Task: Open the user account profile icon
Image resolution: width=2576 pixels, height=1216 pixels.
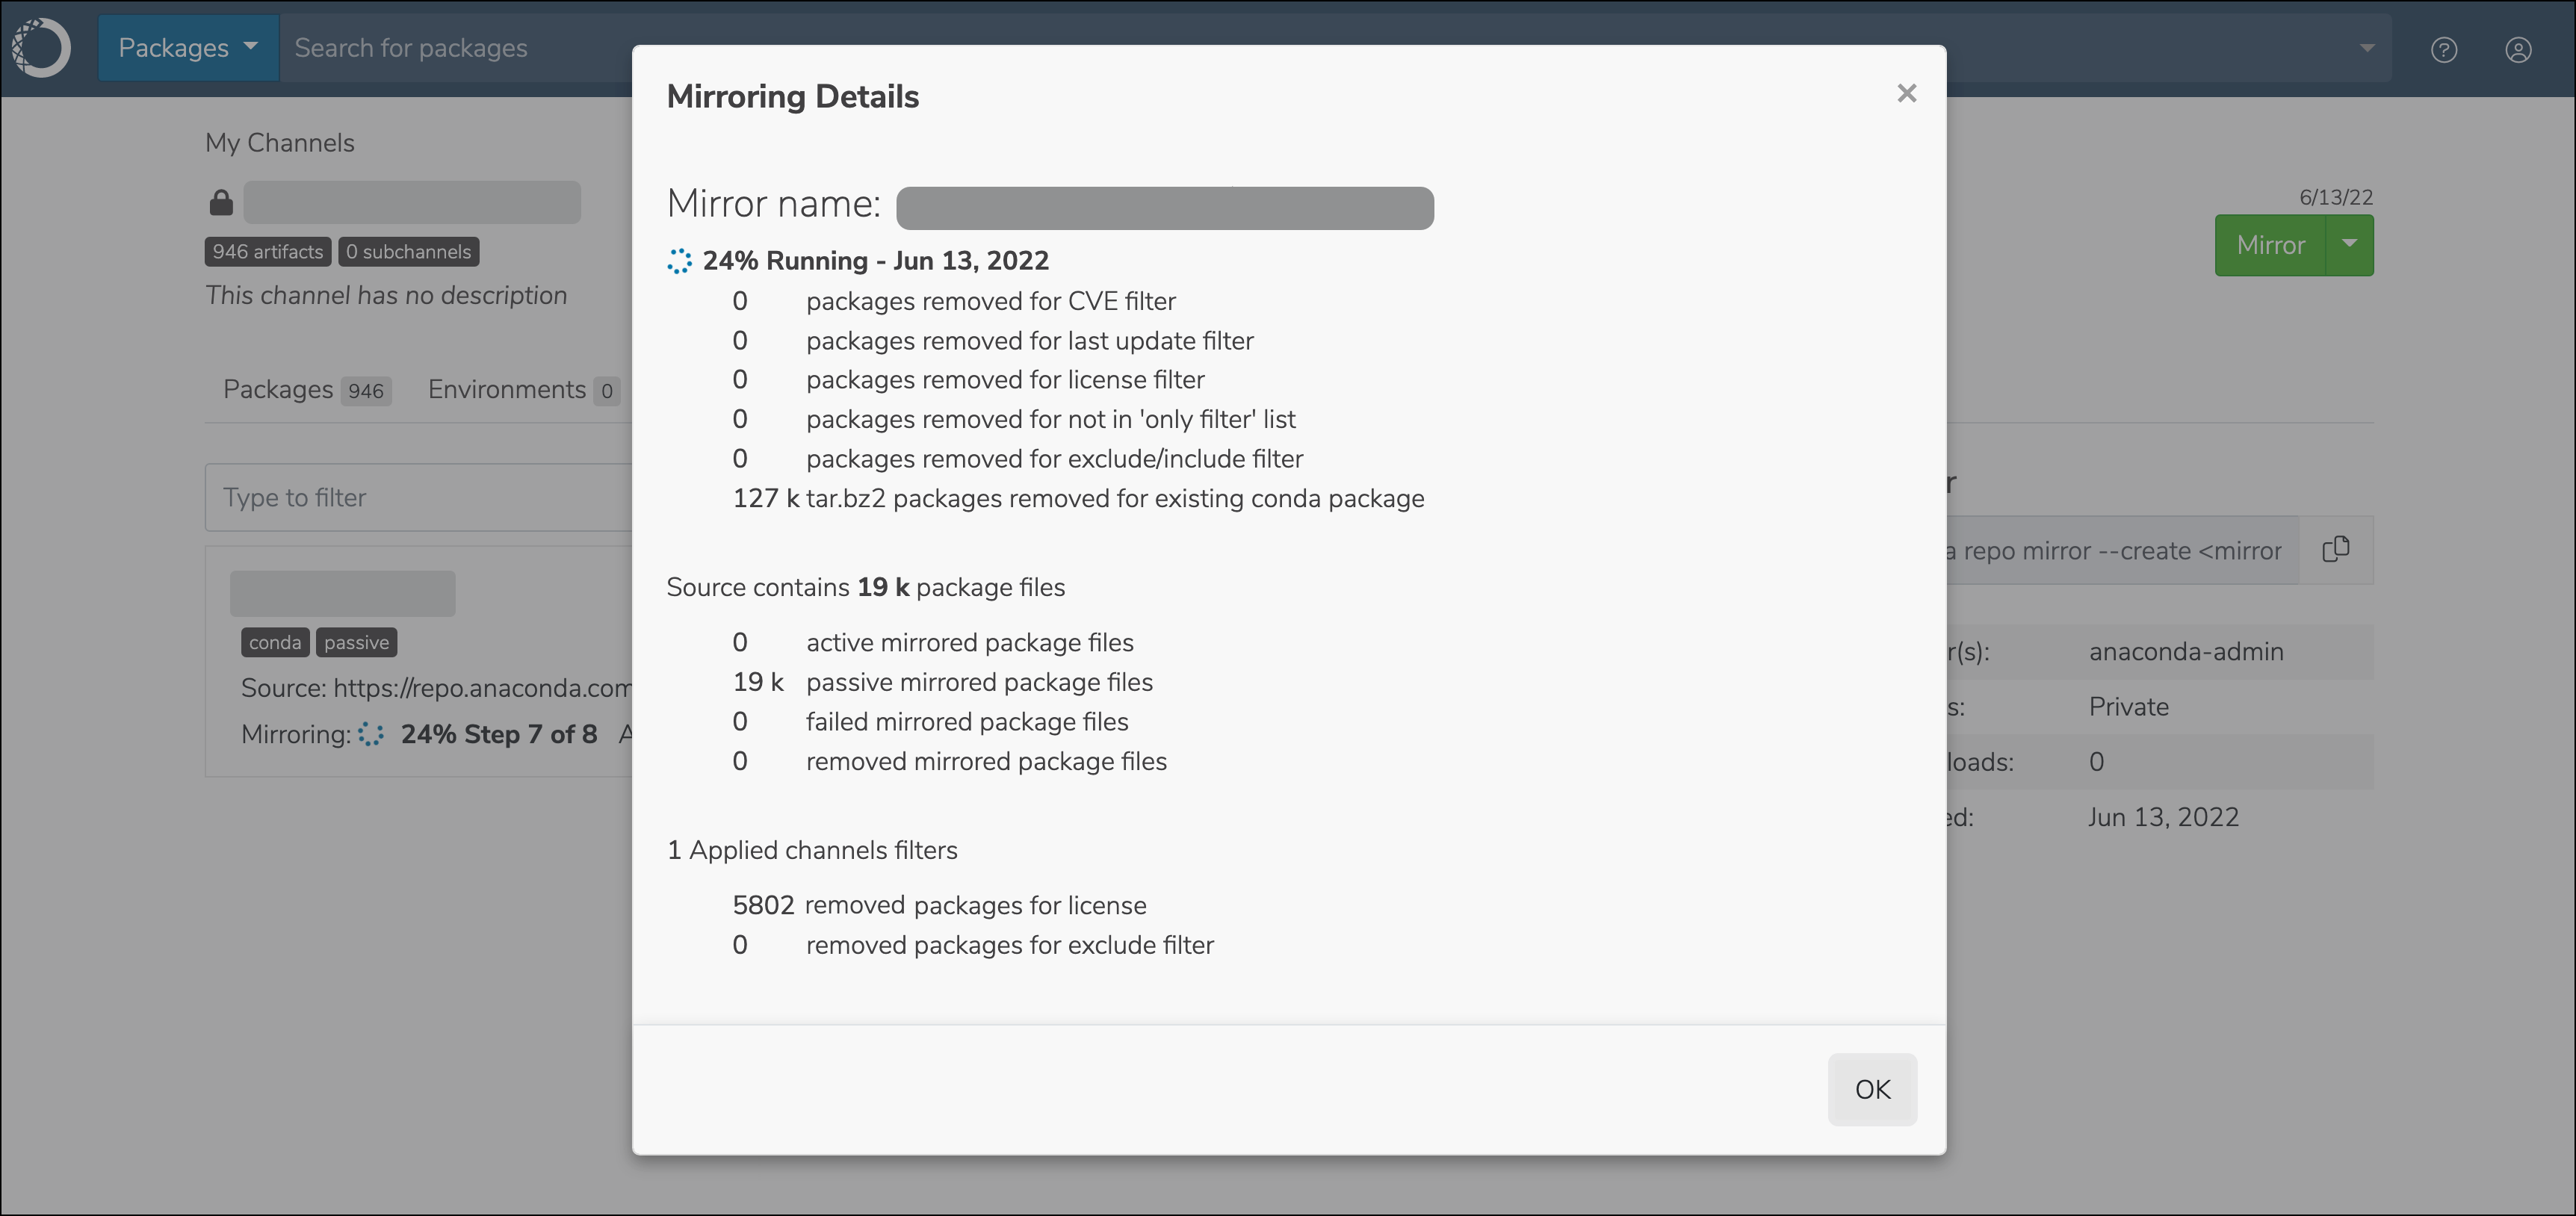Action: [x=2518, y=49]
